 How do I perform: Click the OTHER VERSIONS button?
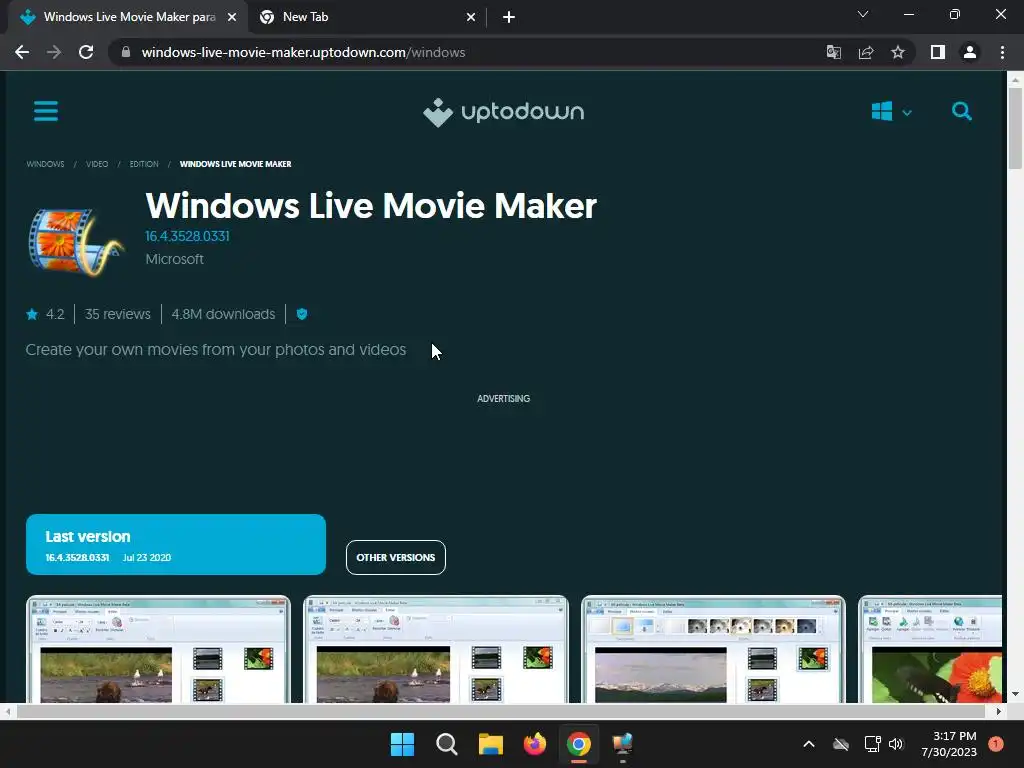pos(396,558)
